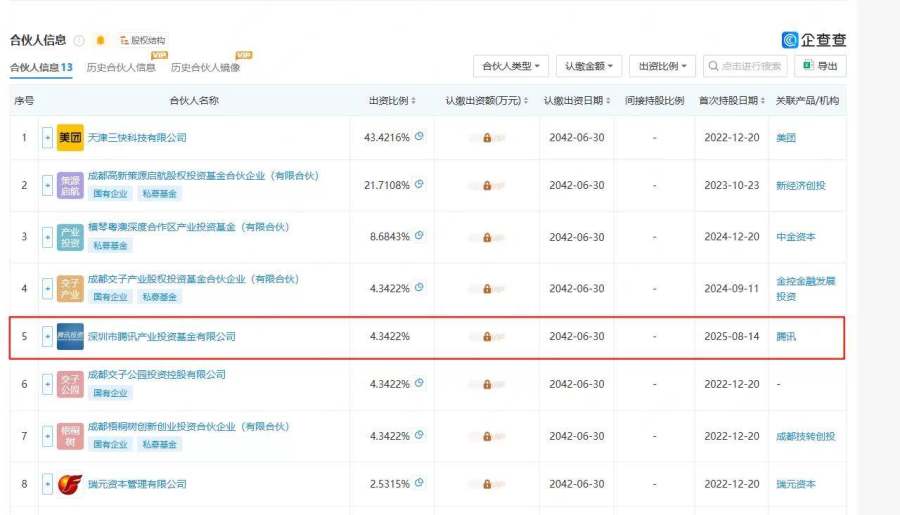
Task: Open the 成都技转创投 related link
Action: pyautogui.click(x=806, y=436)
